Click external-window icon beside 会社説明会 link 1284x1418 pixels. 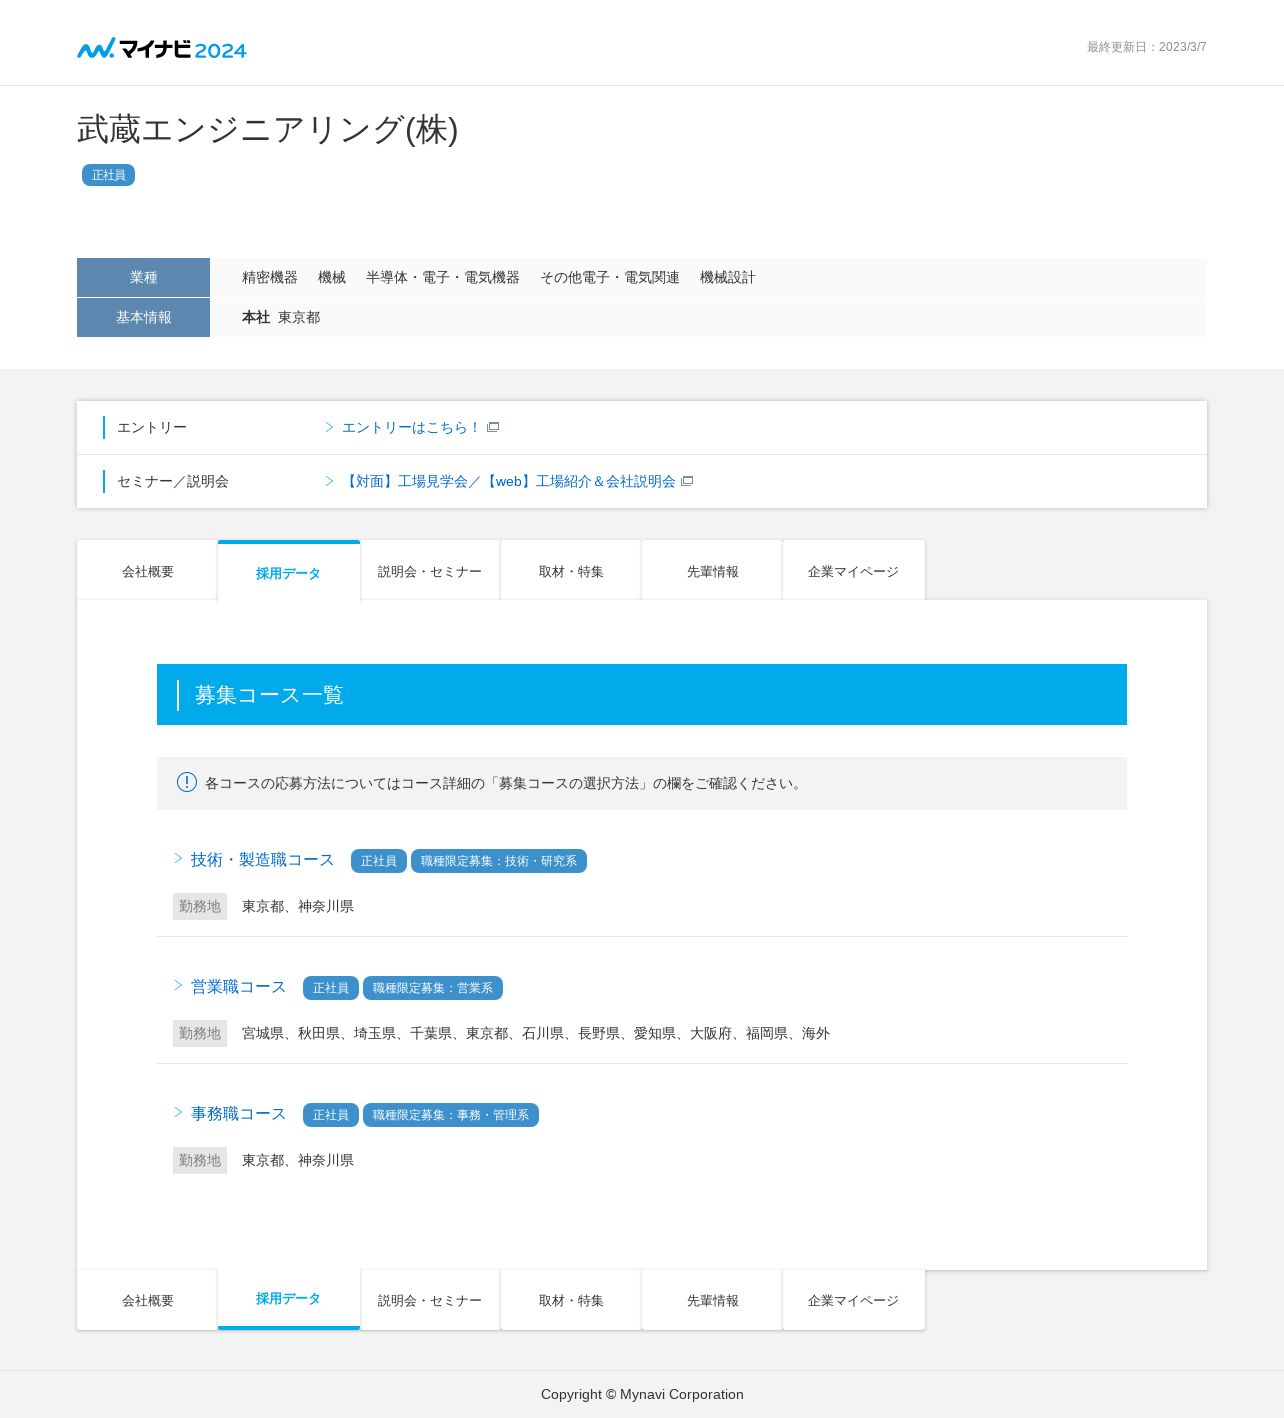pos(687,482)
